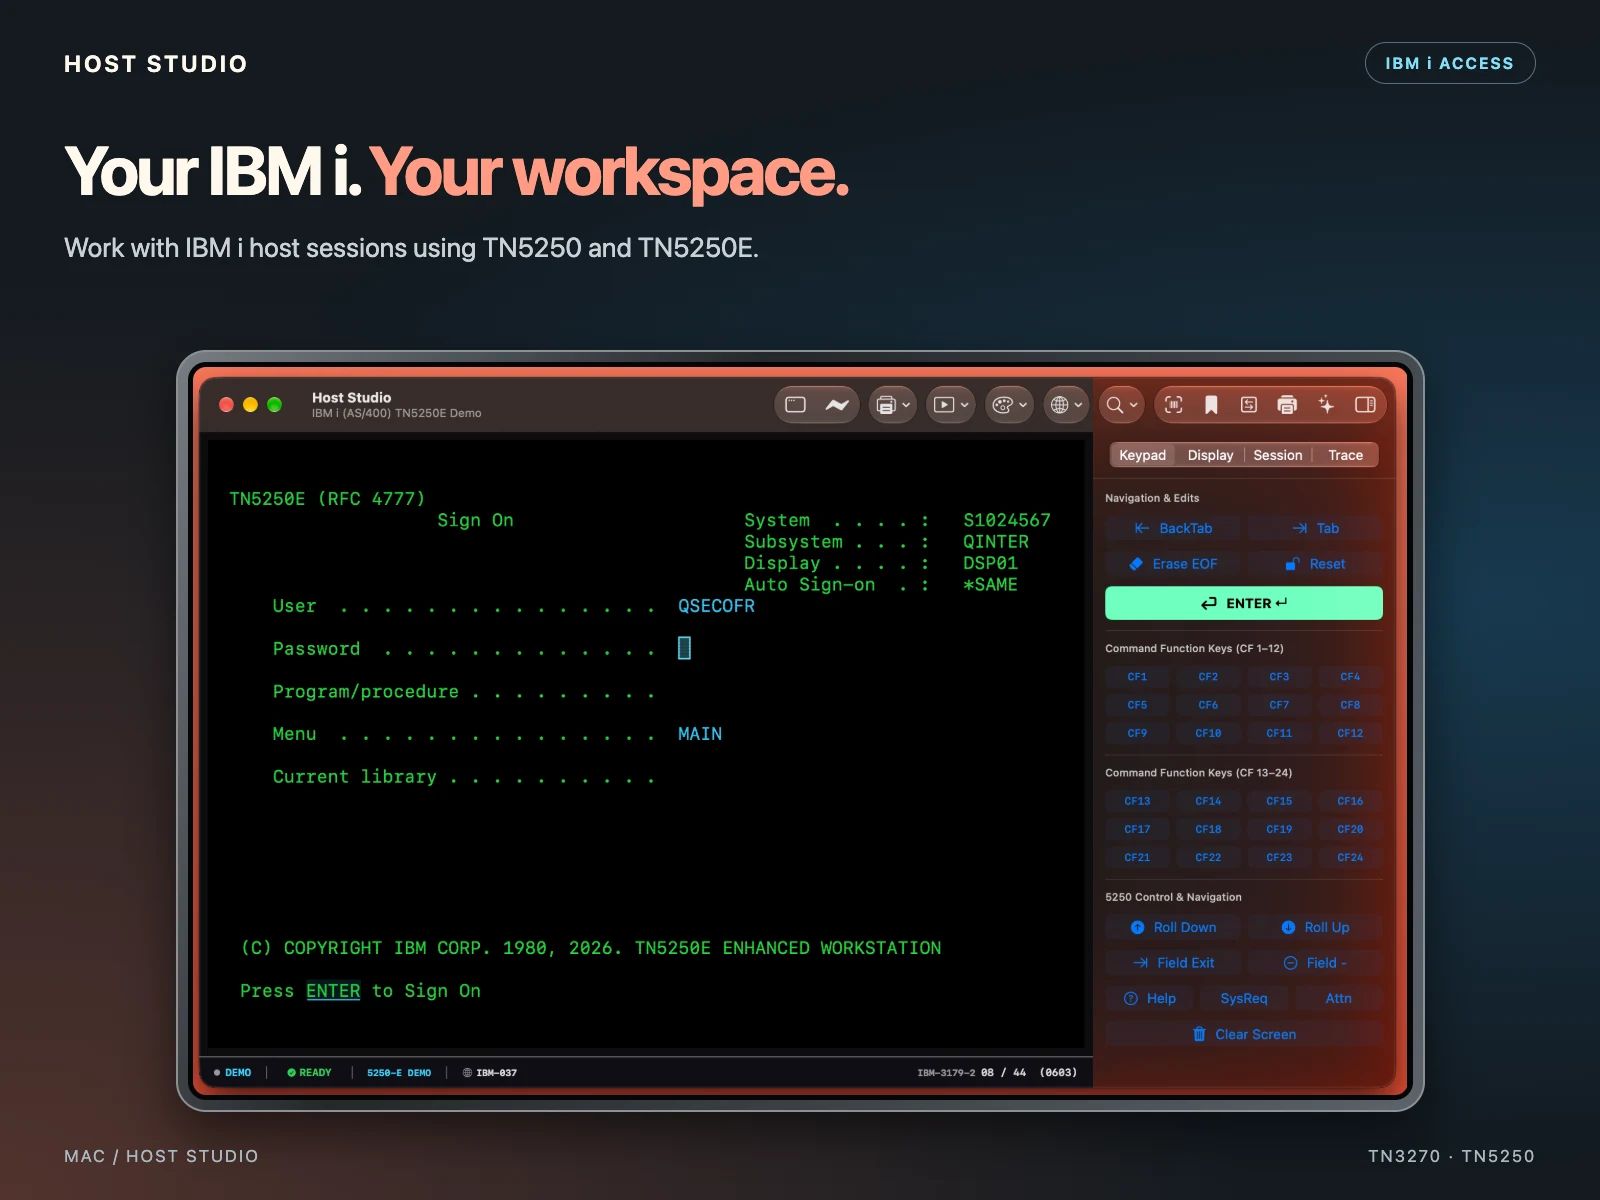
Task: Toggle the sidebar panel icon
Action: point(1365,405)
